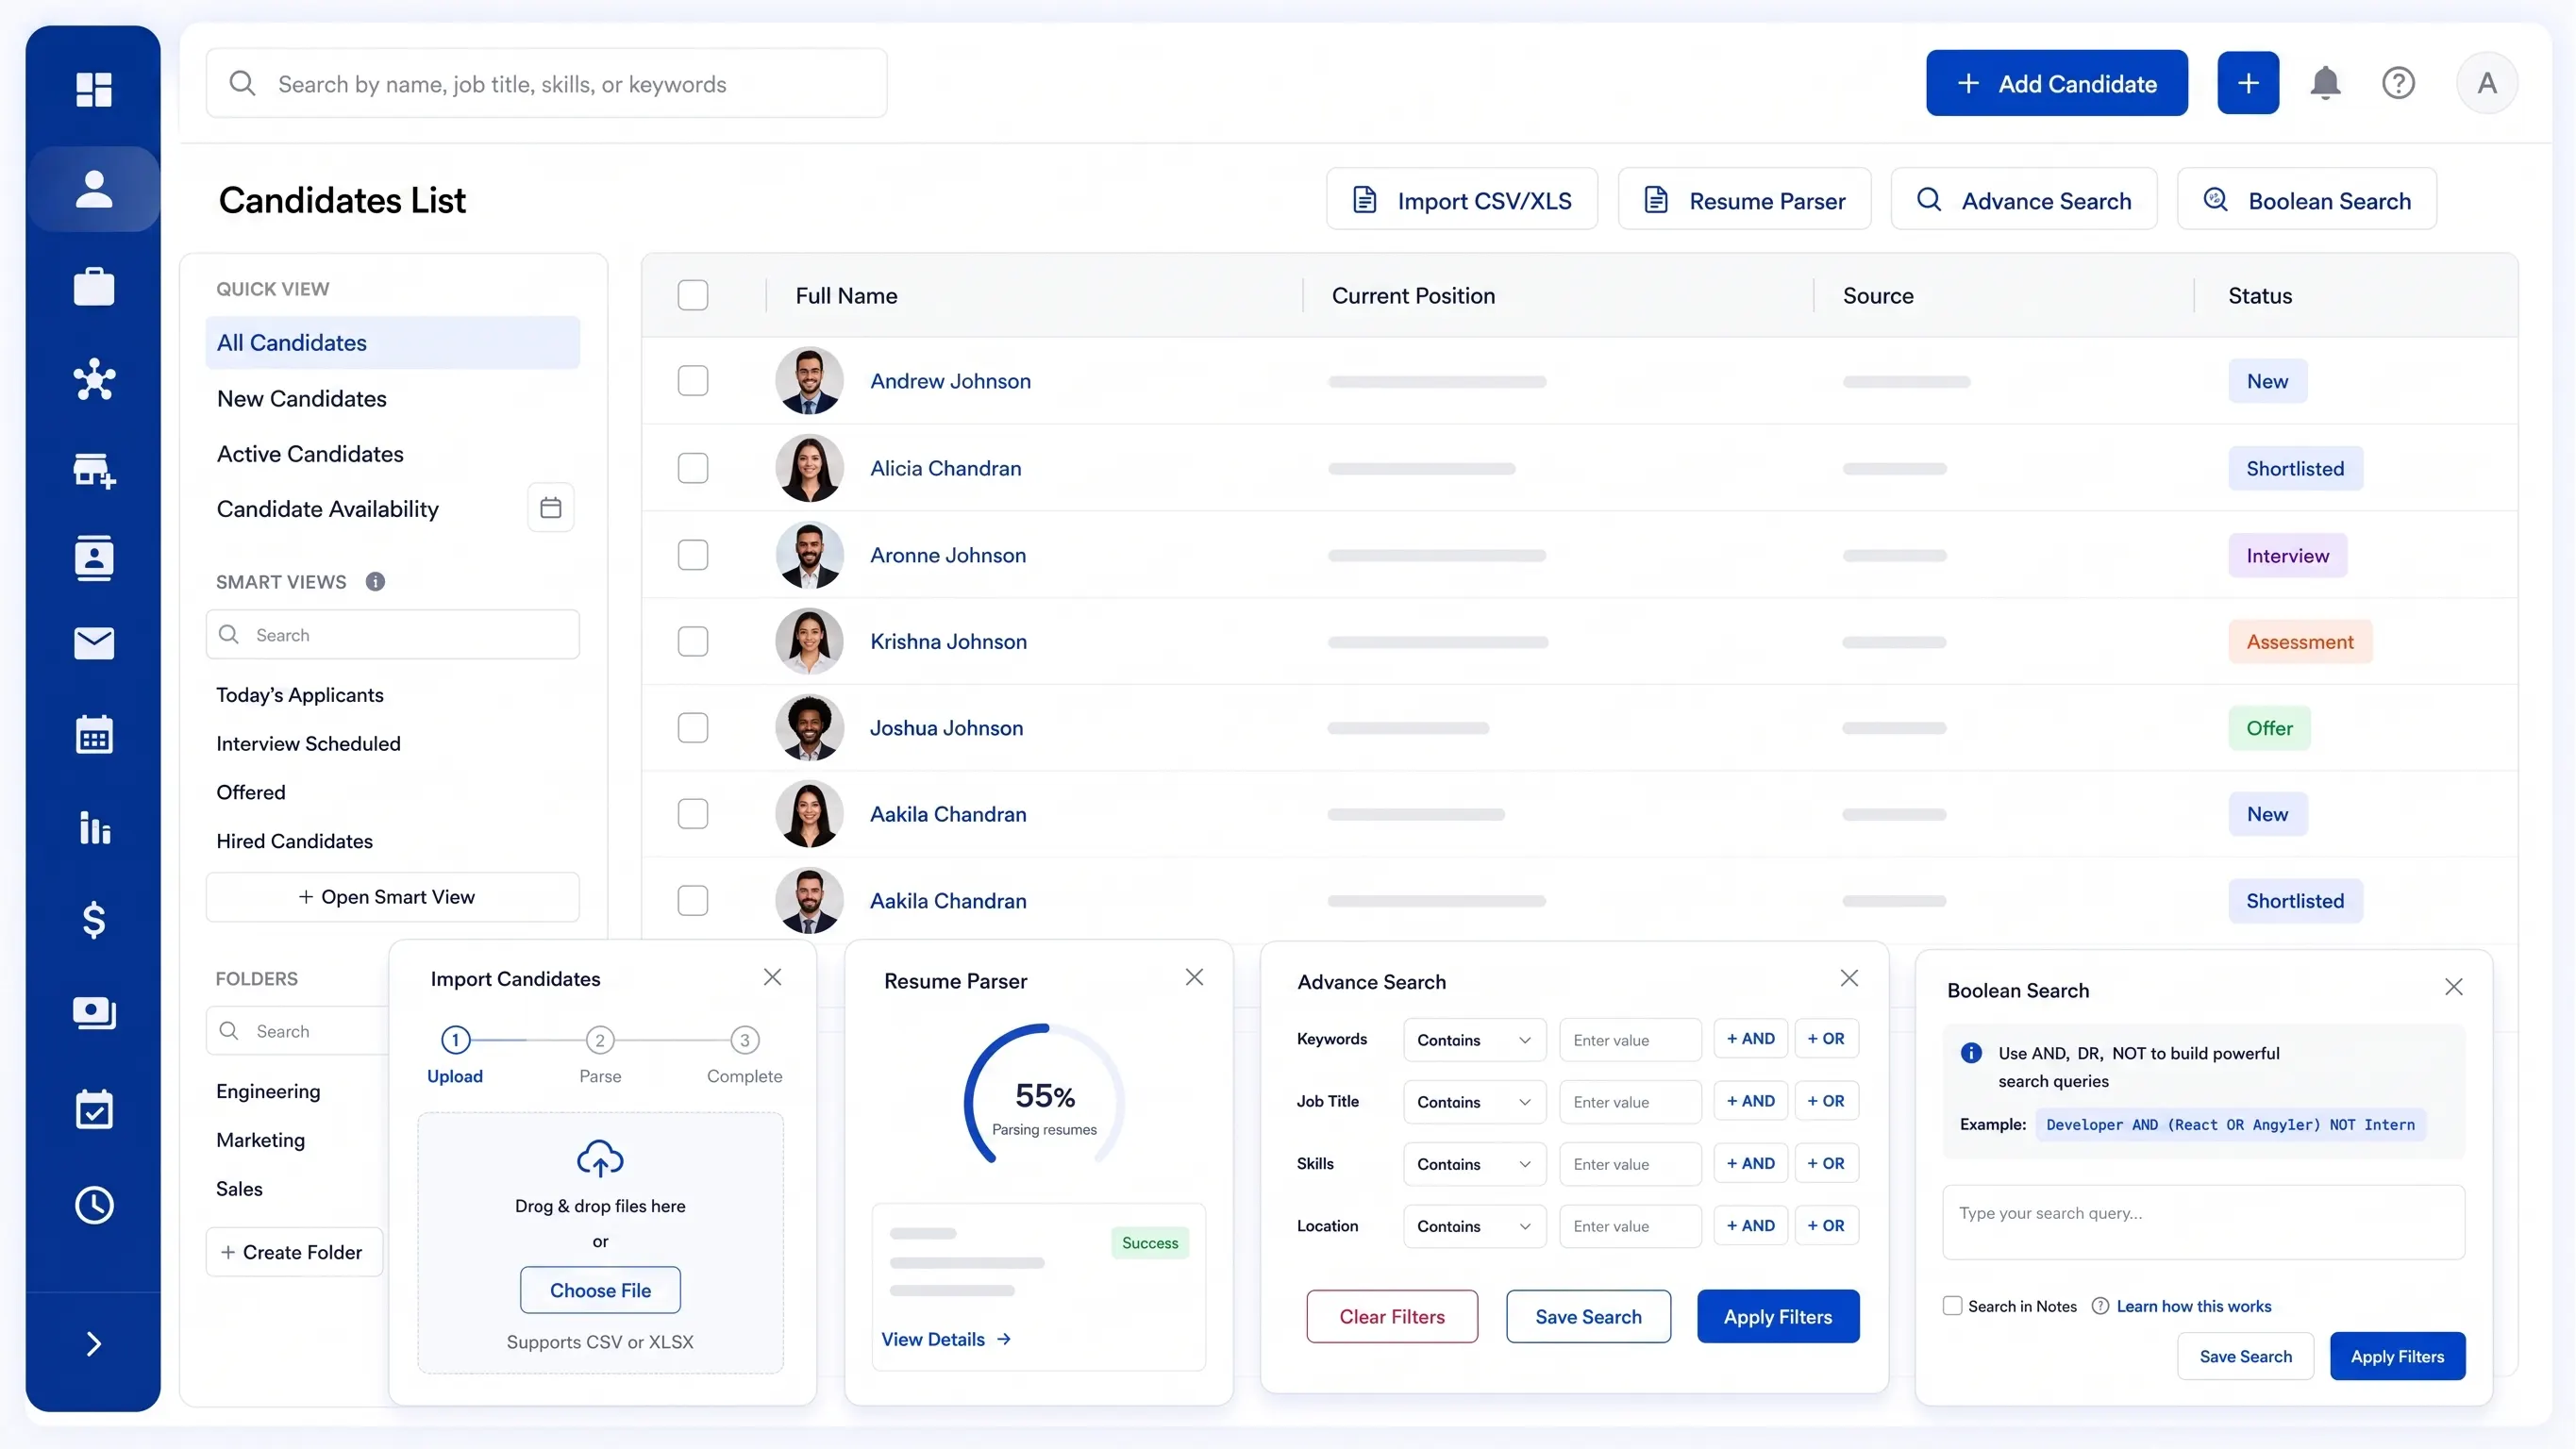Close the Import Candidates panel
The image size is (2576, 1449).
[x=772, y=977]
